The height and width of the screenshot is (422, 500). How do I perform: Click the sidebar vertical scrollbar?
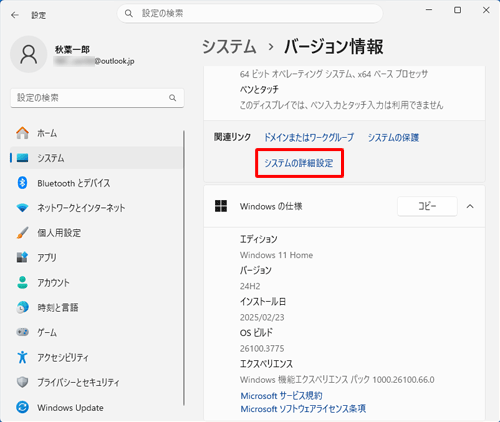184,268
